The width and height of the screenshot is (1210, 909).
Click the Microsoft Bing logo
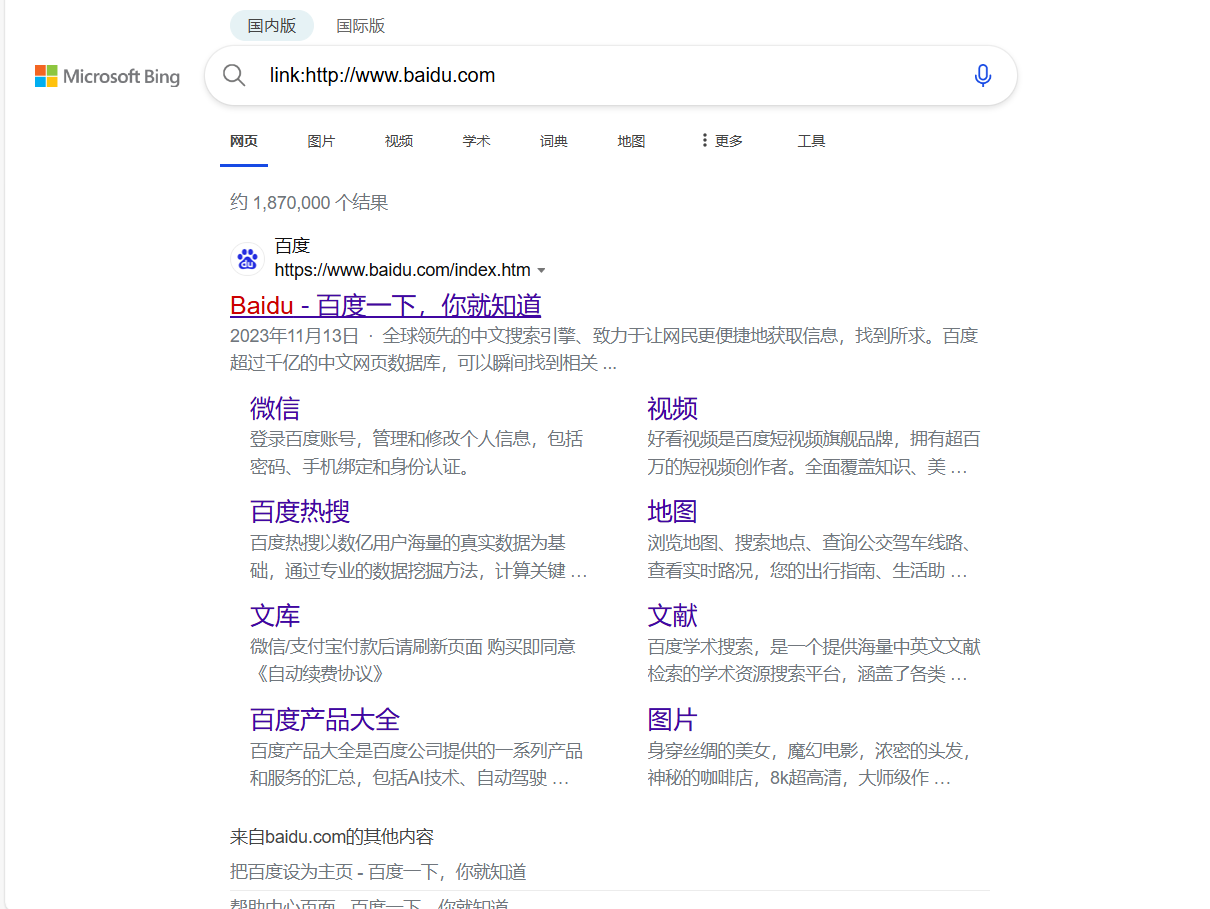point(107,76)
